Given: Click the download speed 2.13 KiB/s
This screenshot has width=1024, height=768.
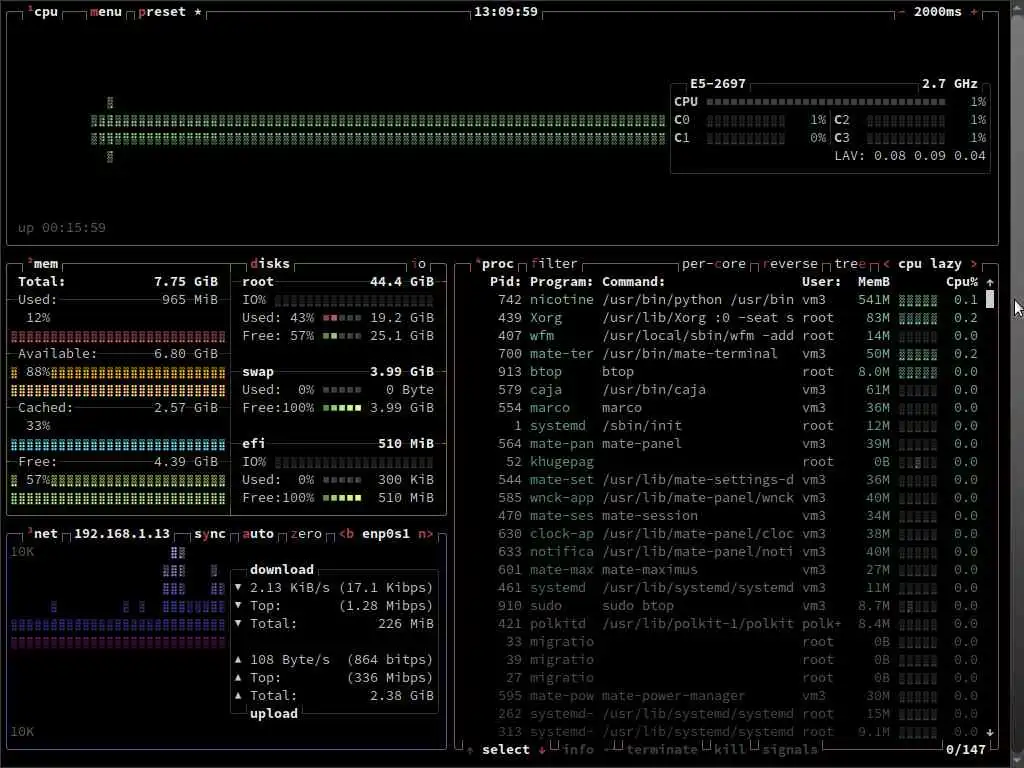Looking at the screenshot, I should (290, 588).
